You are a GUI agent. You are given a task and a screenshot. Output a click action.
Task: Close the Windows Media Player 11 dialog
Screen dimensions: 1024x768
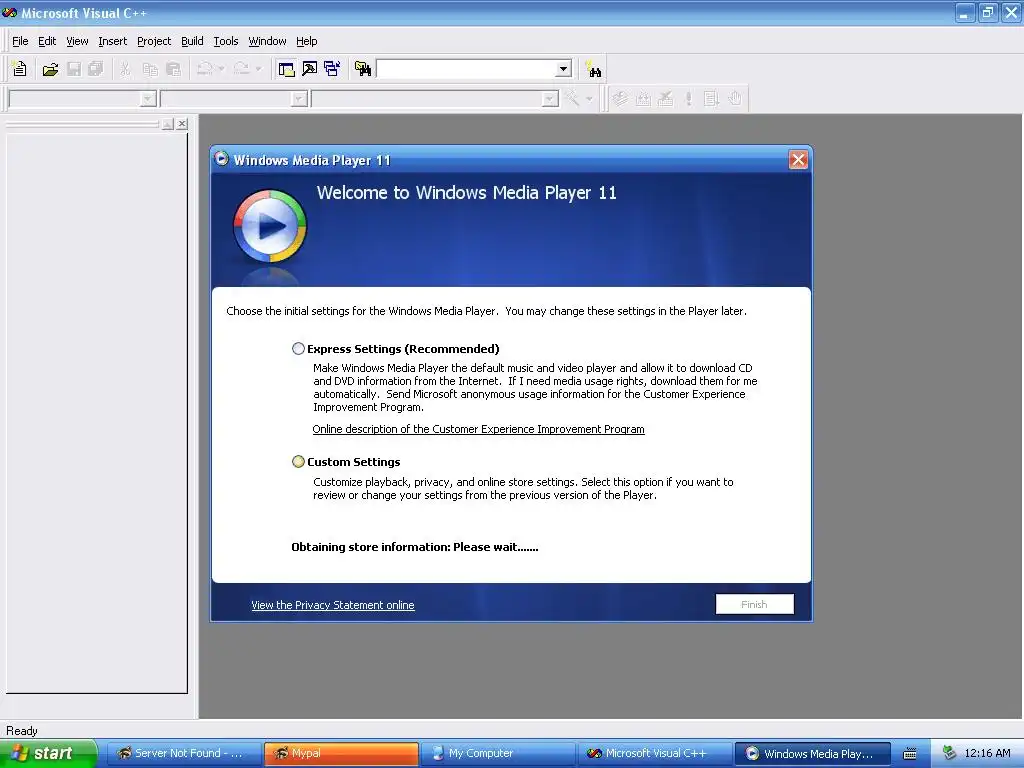click(x=798, y=160)
